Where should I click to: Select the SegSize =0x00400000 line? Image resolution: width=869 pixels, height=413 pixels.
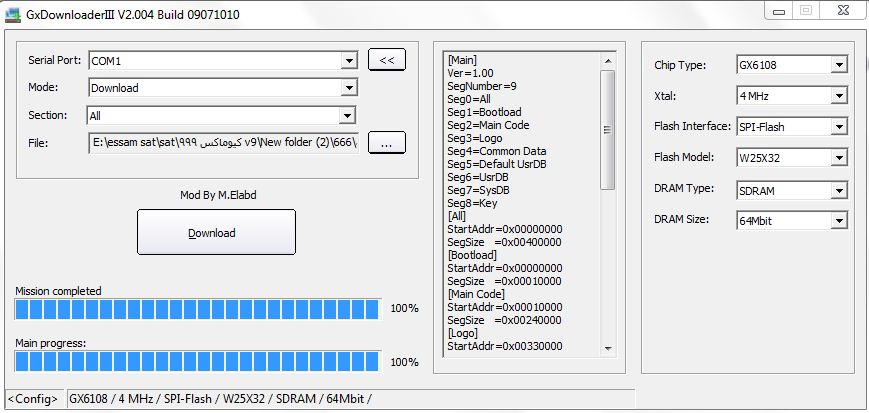click(504, 242)
